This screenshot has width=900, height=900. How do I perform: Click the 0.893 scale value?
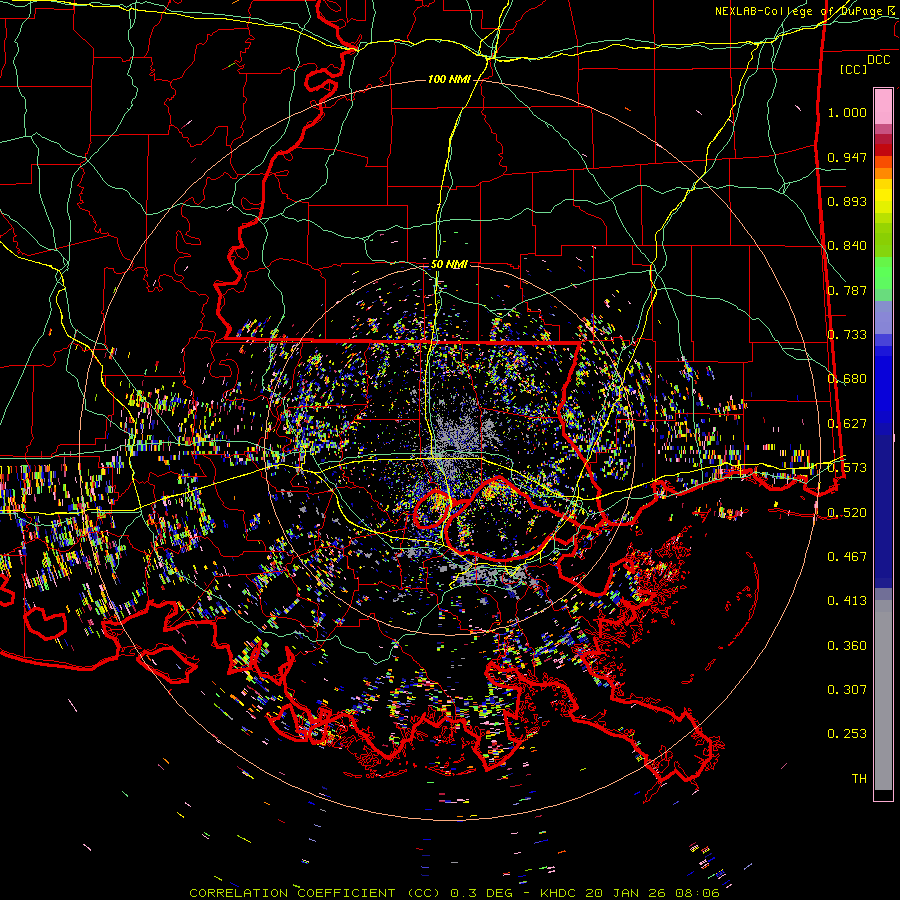coord(847,201)
